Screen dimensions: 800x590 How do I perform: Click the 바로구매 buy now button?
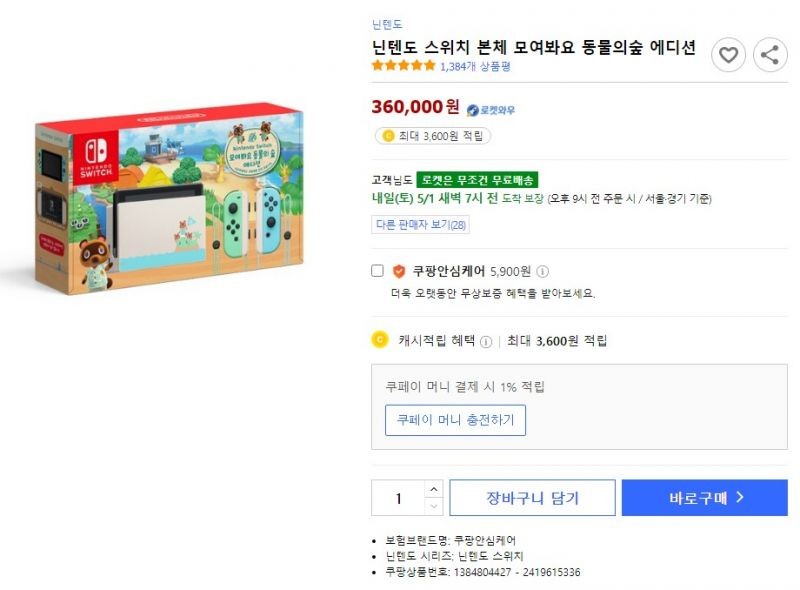point(705,498)
